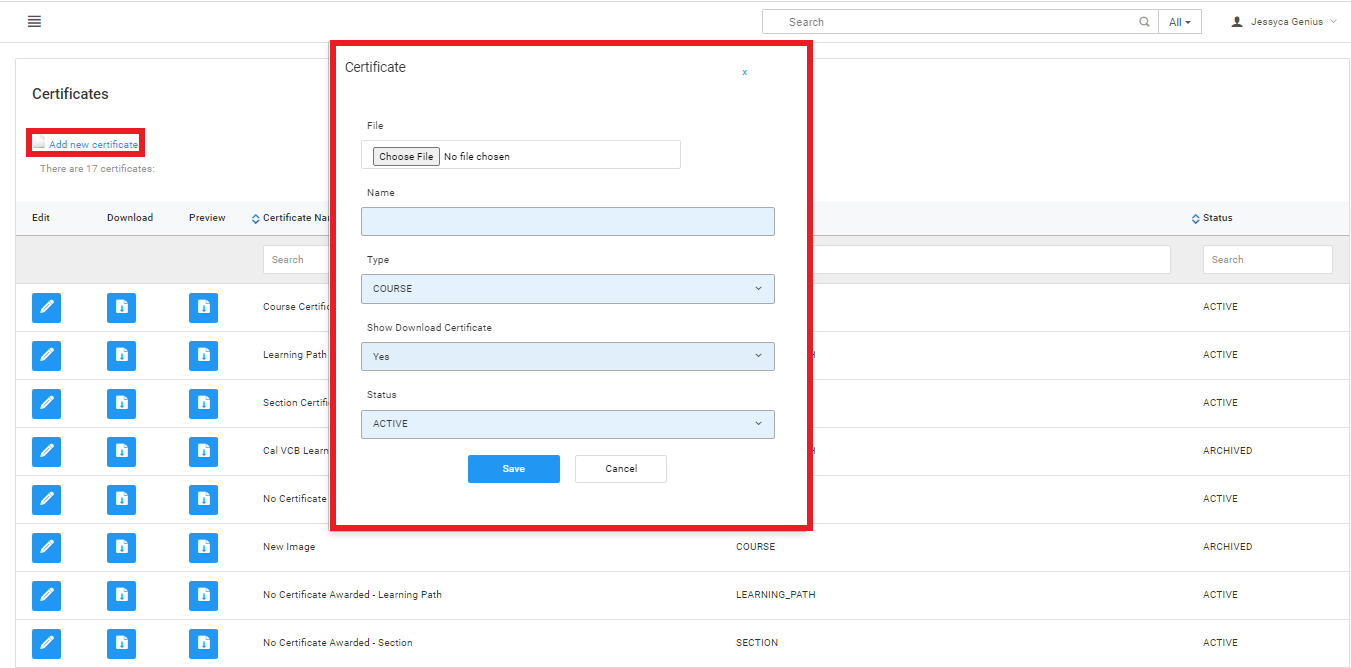The height and width of the screenshot is (668, 1351).
Task: Click the Save button in the dialog
Action: [513, 469]
